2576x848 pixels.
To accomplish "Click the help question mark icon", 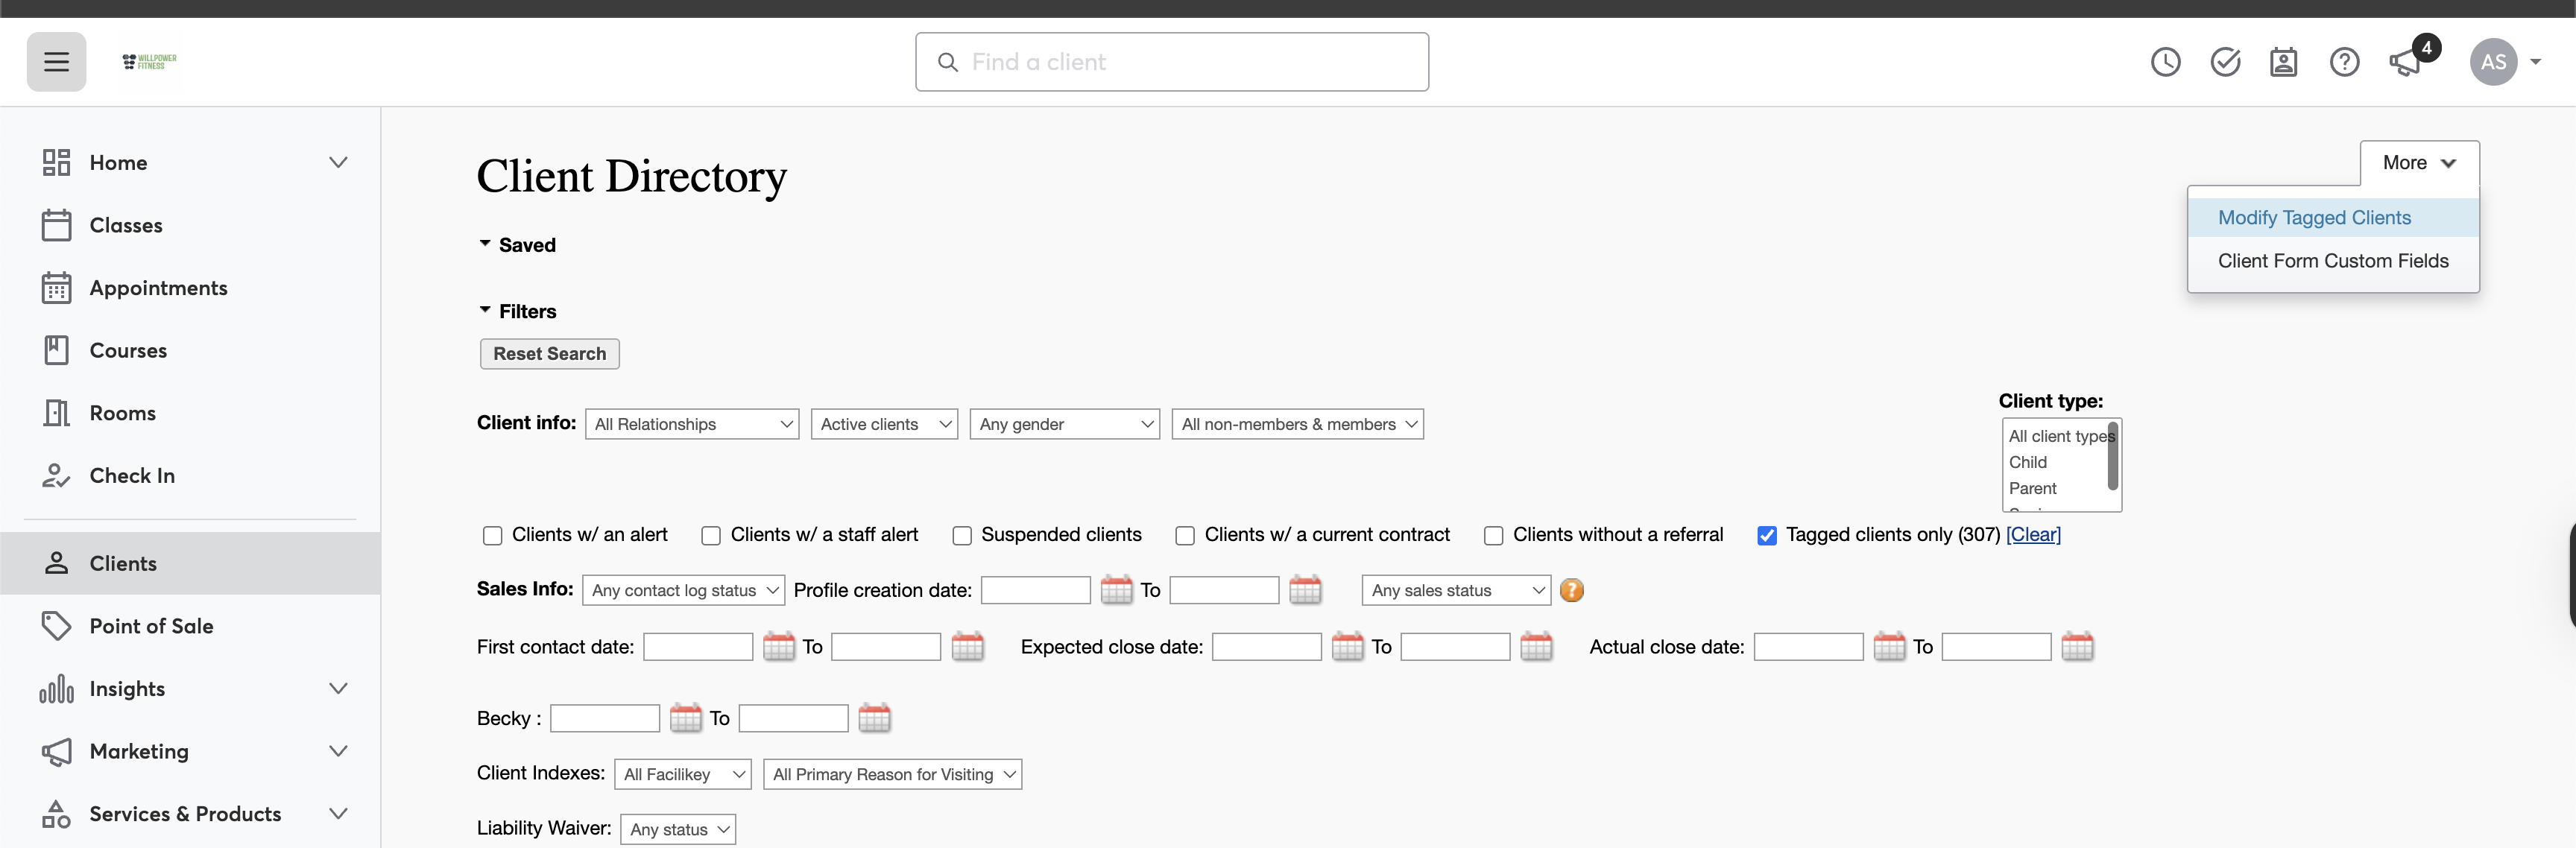I will click(x=2344, y=62).
